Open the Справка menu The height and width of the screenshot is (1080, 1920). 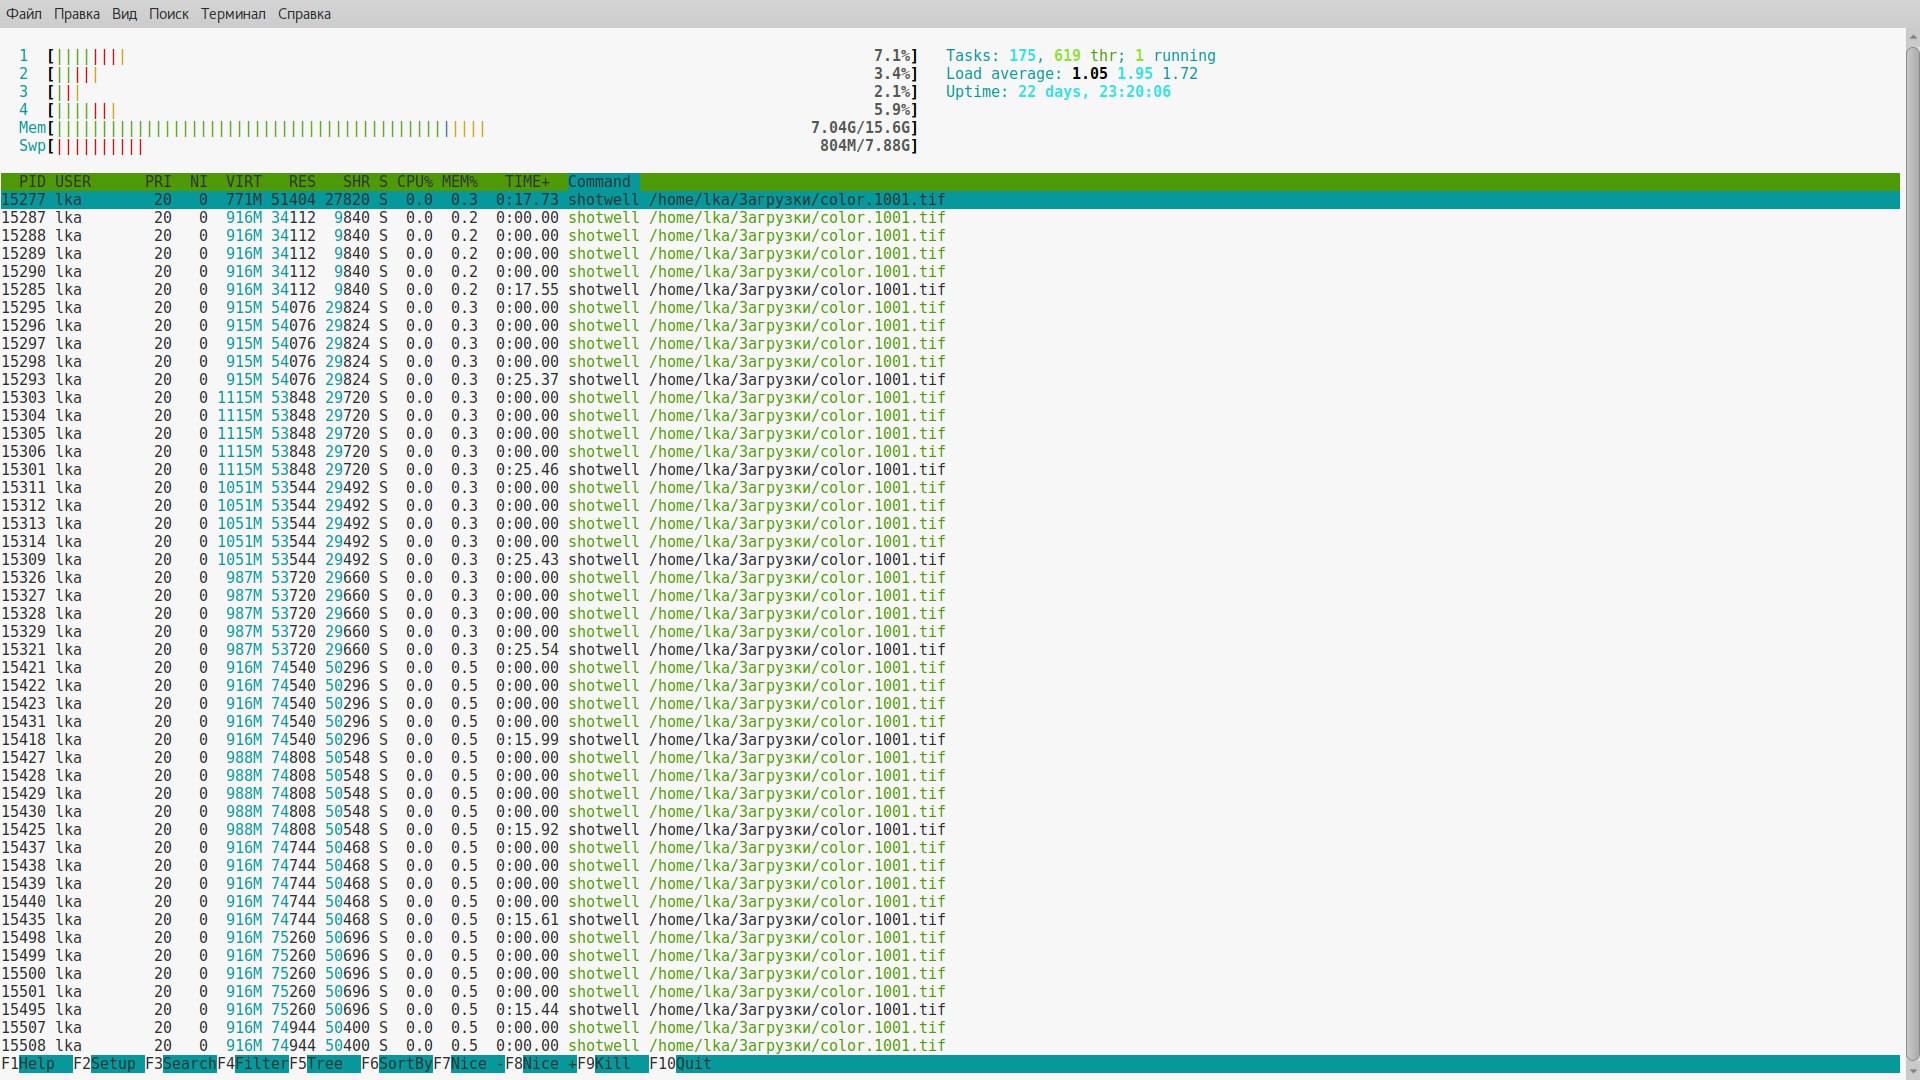(304, 14)
